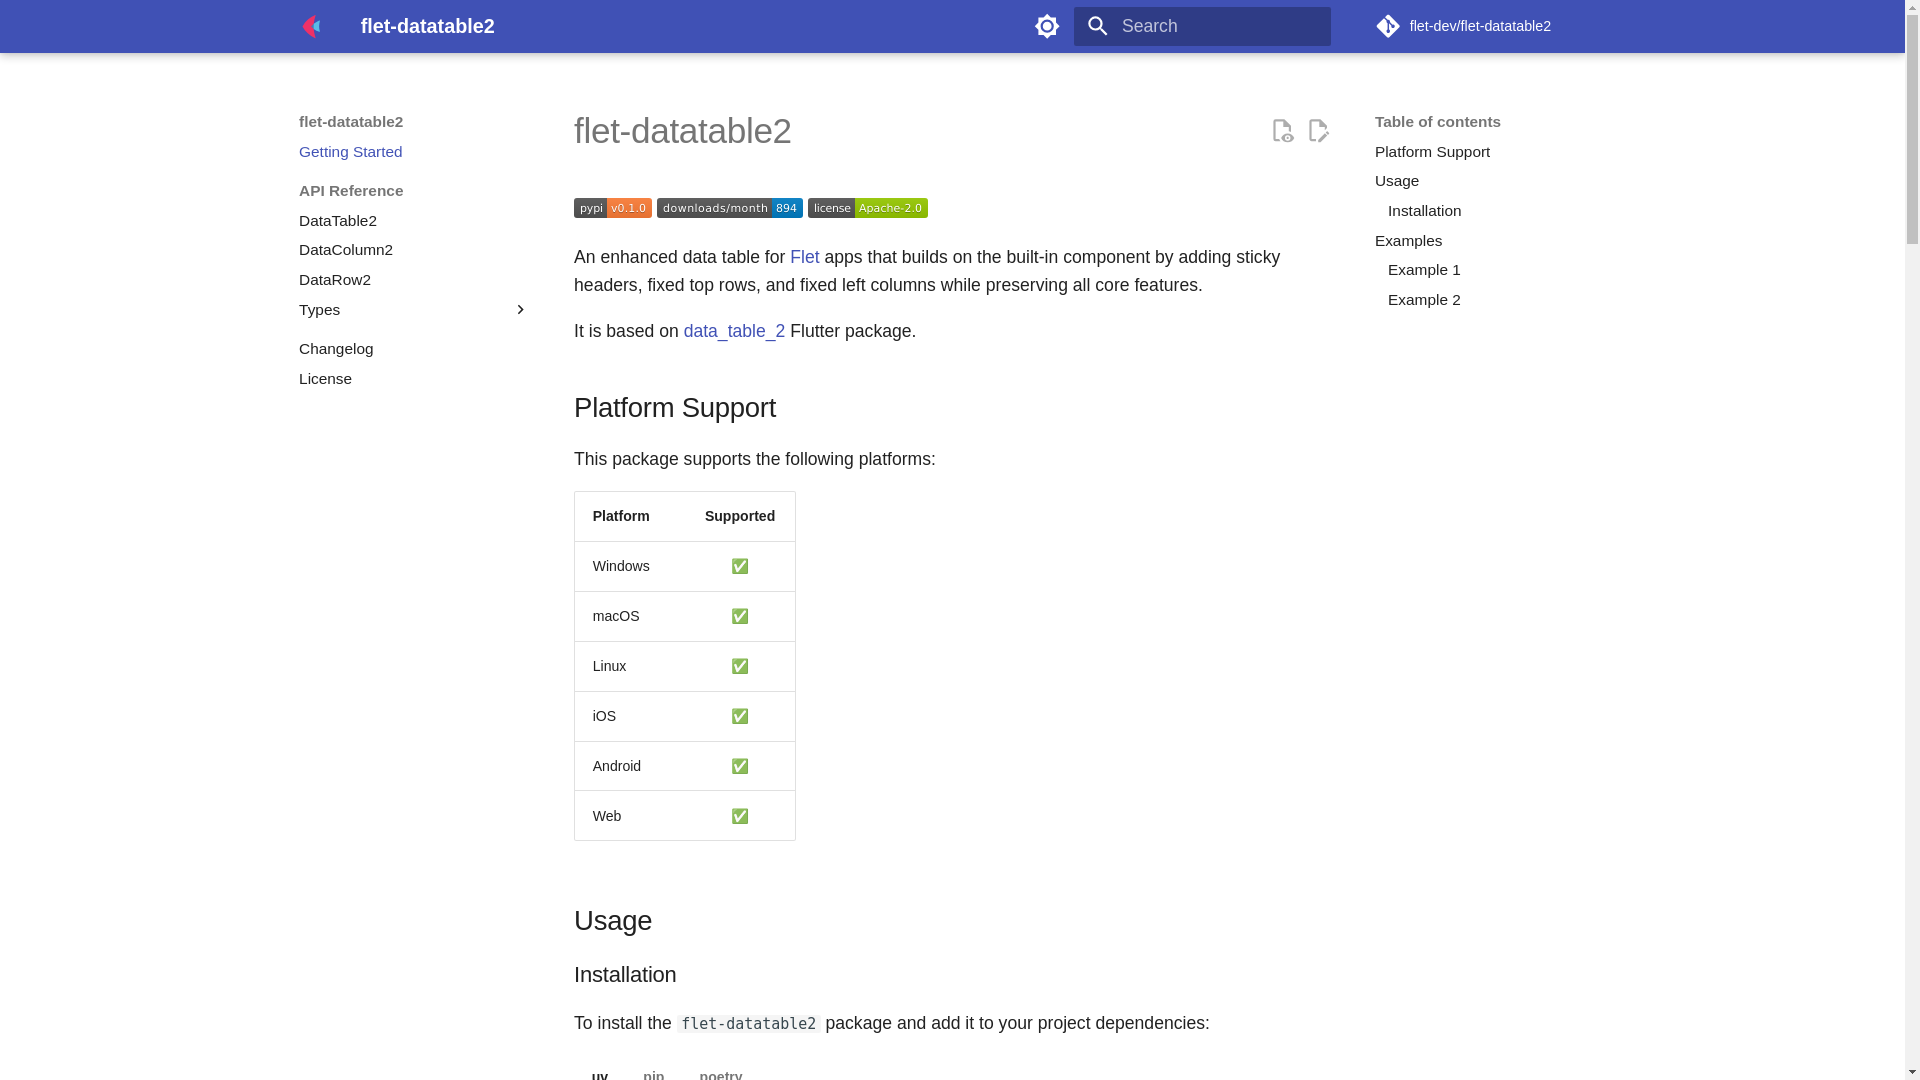Jump to Examples in table of contents
Image resolution: width=1920 pixels, height=1080 pixels.
point(1408,241)
